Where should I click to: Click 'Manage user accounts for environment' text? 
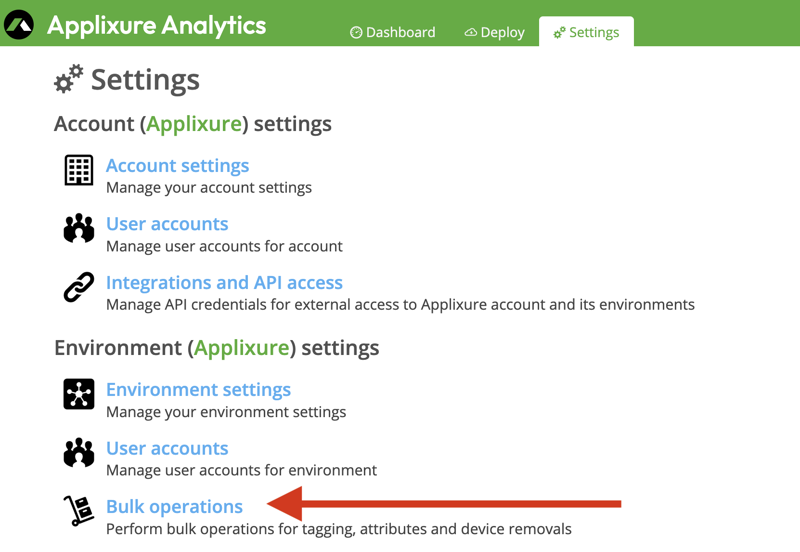click(x=241, y=470)
